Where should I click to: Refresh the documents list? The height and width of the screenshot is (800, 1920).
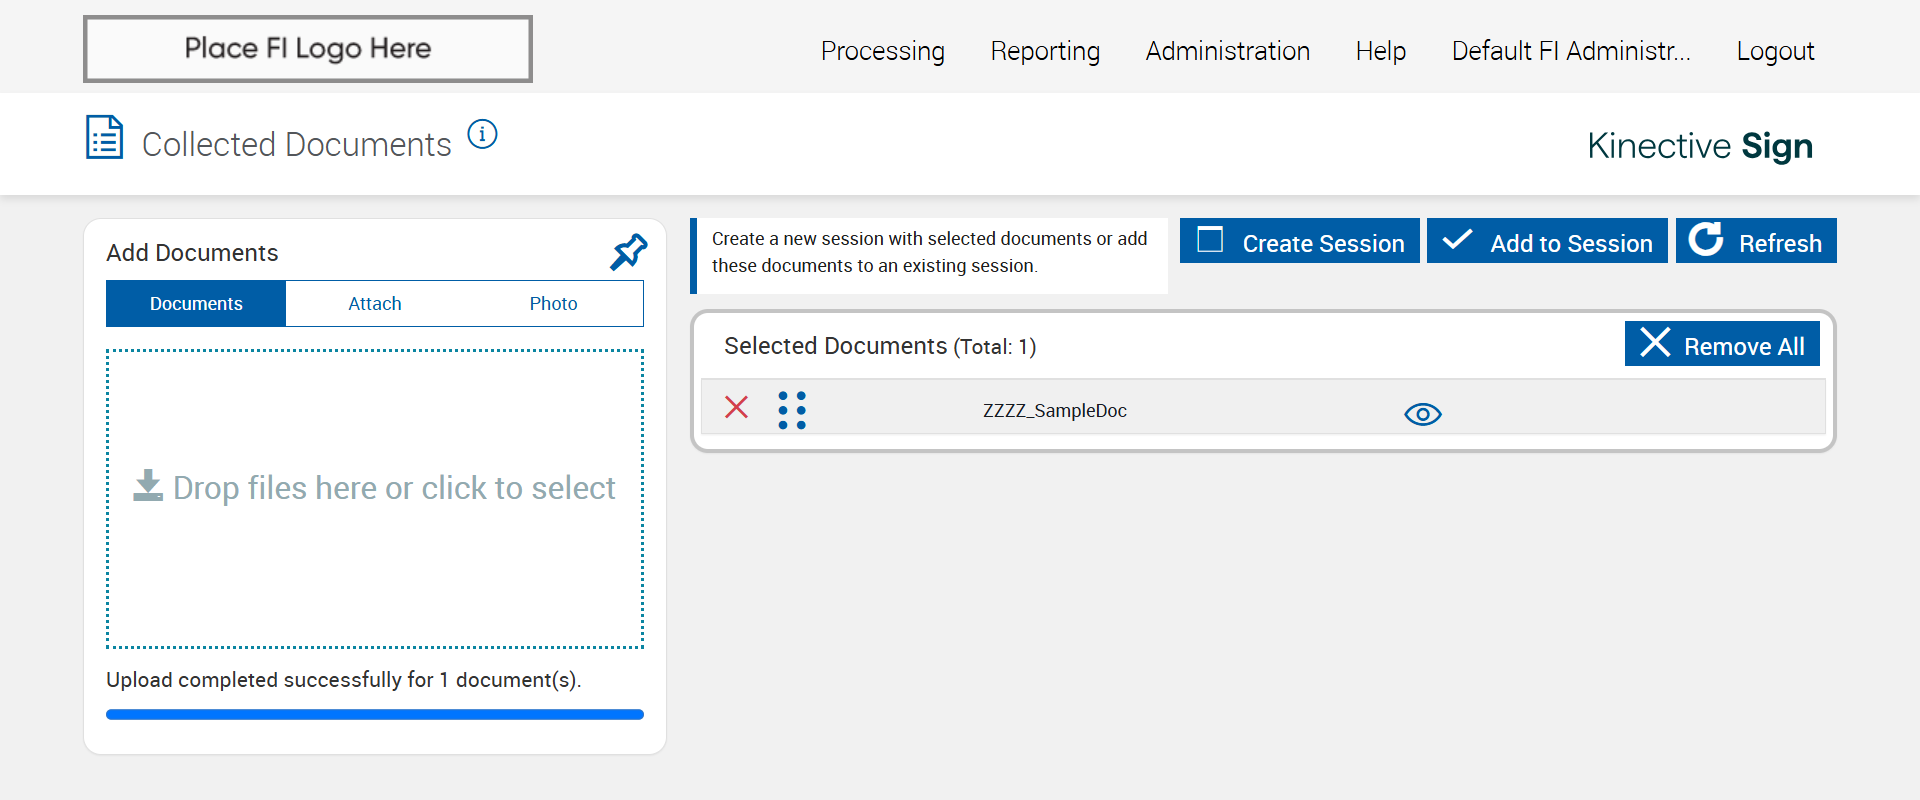coord(1755,241)
